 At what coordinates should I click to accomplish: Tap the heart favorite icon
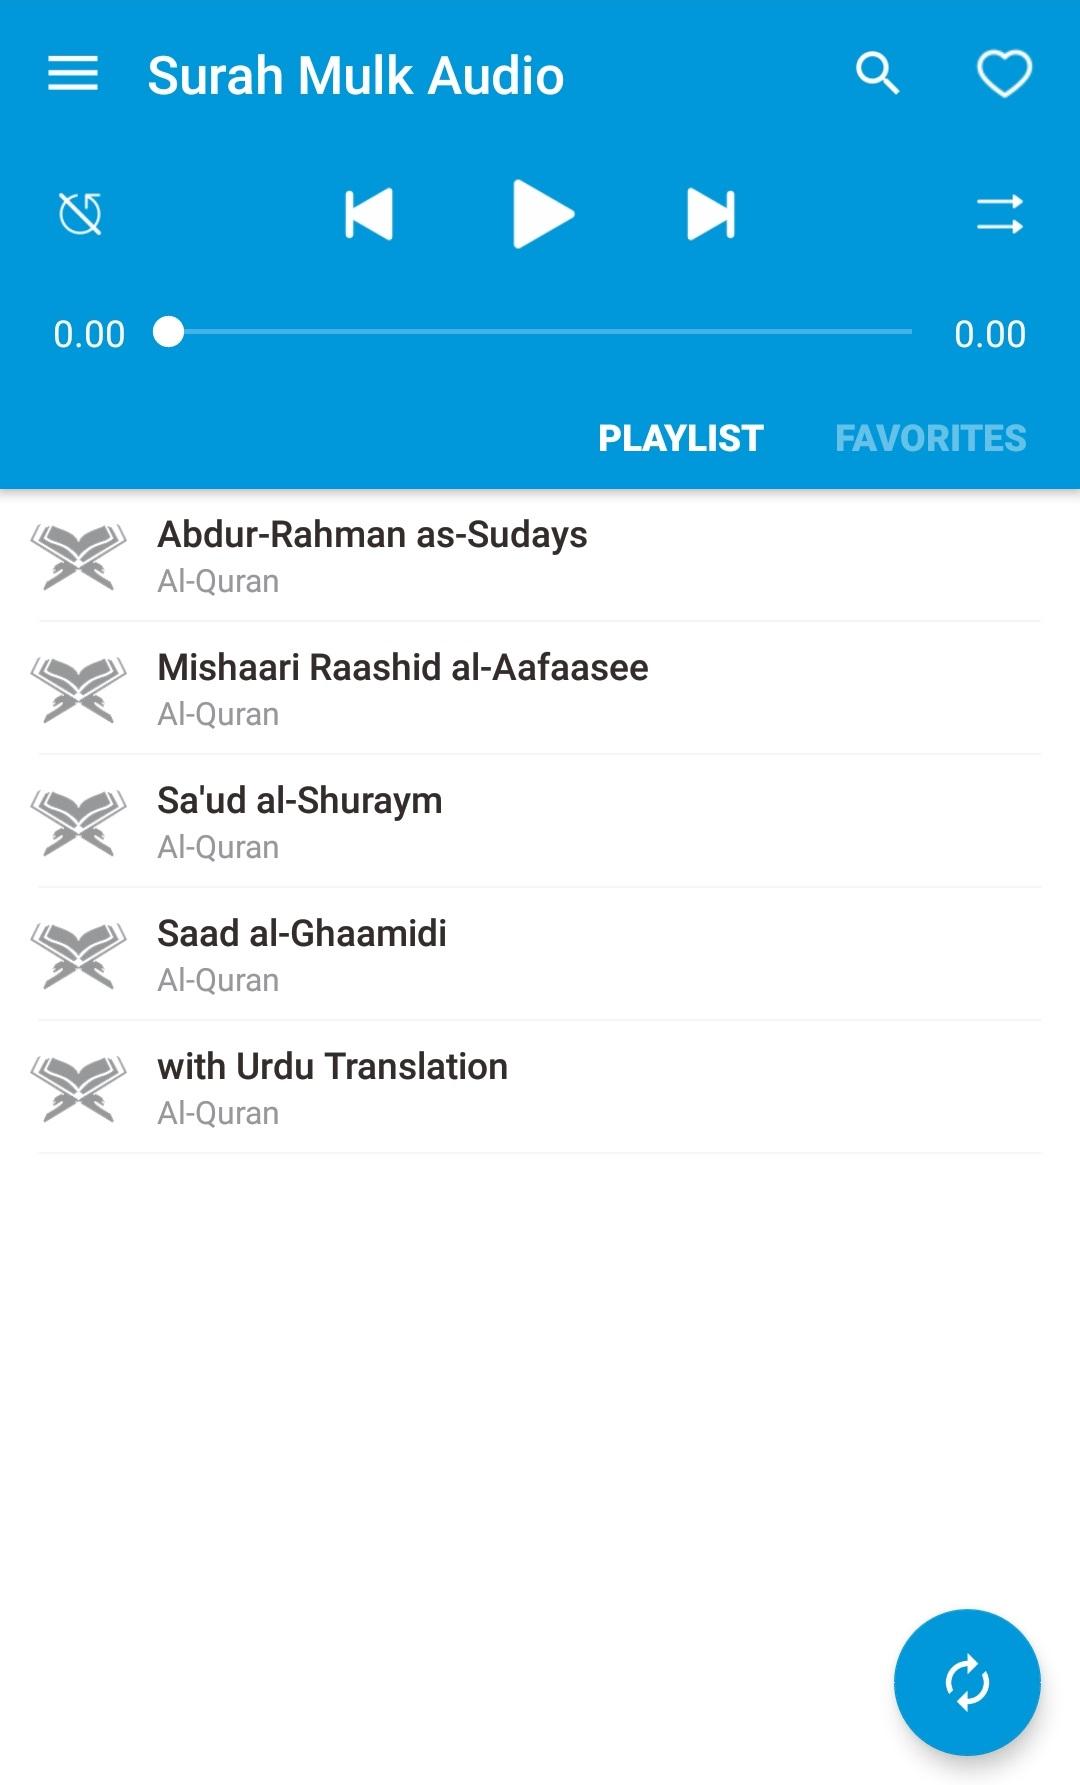pos(1003,74)
